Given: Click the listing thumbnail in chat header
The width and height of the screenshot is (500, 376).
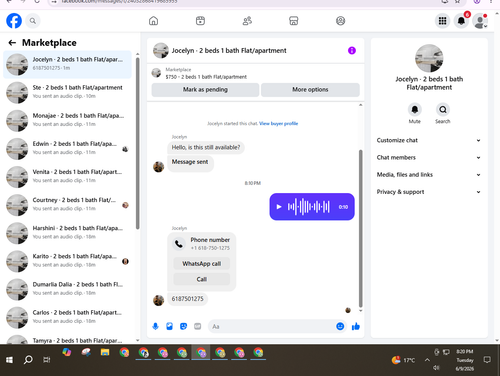Looking at the screenshot, I should tap(161, 50).
